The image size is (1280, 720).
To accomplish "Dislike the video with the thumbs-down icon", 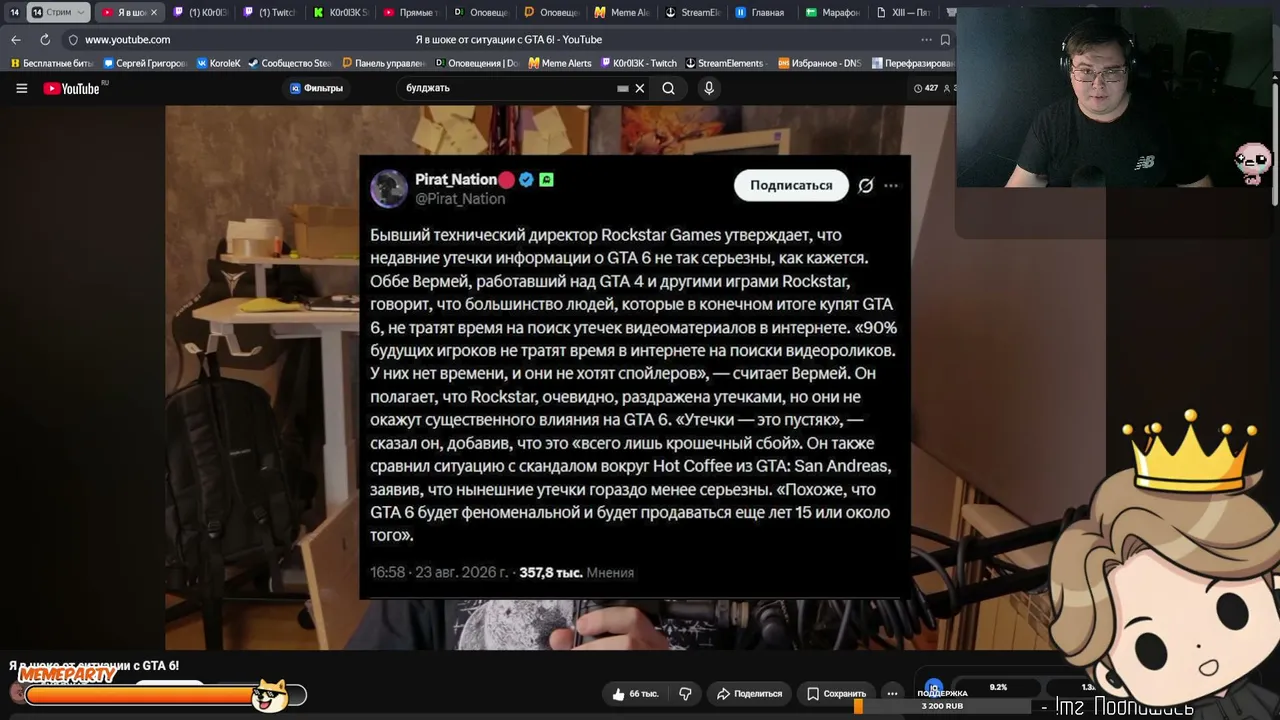I will pos(685,693).
